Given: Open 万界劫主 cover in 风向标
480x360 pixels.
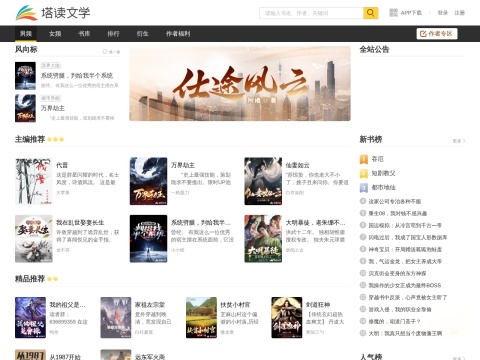Looking at the screenshot, I should pyautogui.click(x=25, y=108).
